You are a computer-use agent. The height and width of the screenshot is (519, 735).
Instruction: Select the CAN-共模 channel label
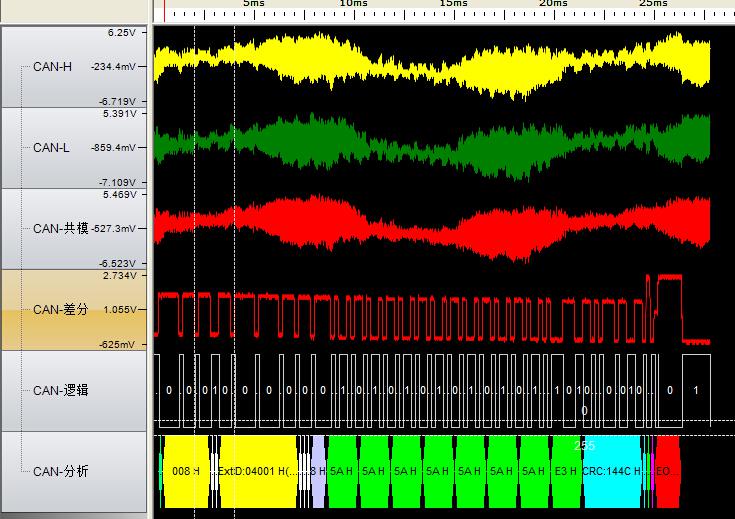click(61, 229)
